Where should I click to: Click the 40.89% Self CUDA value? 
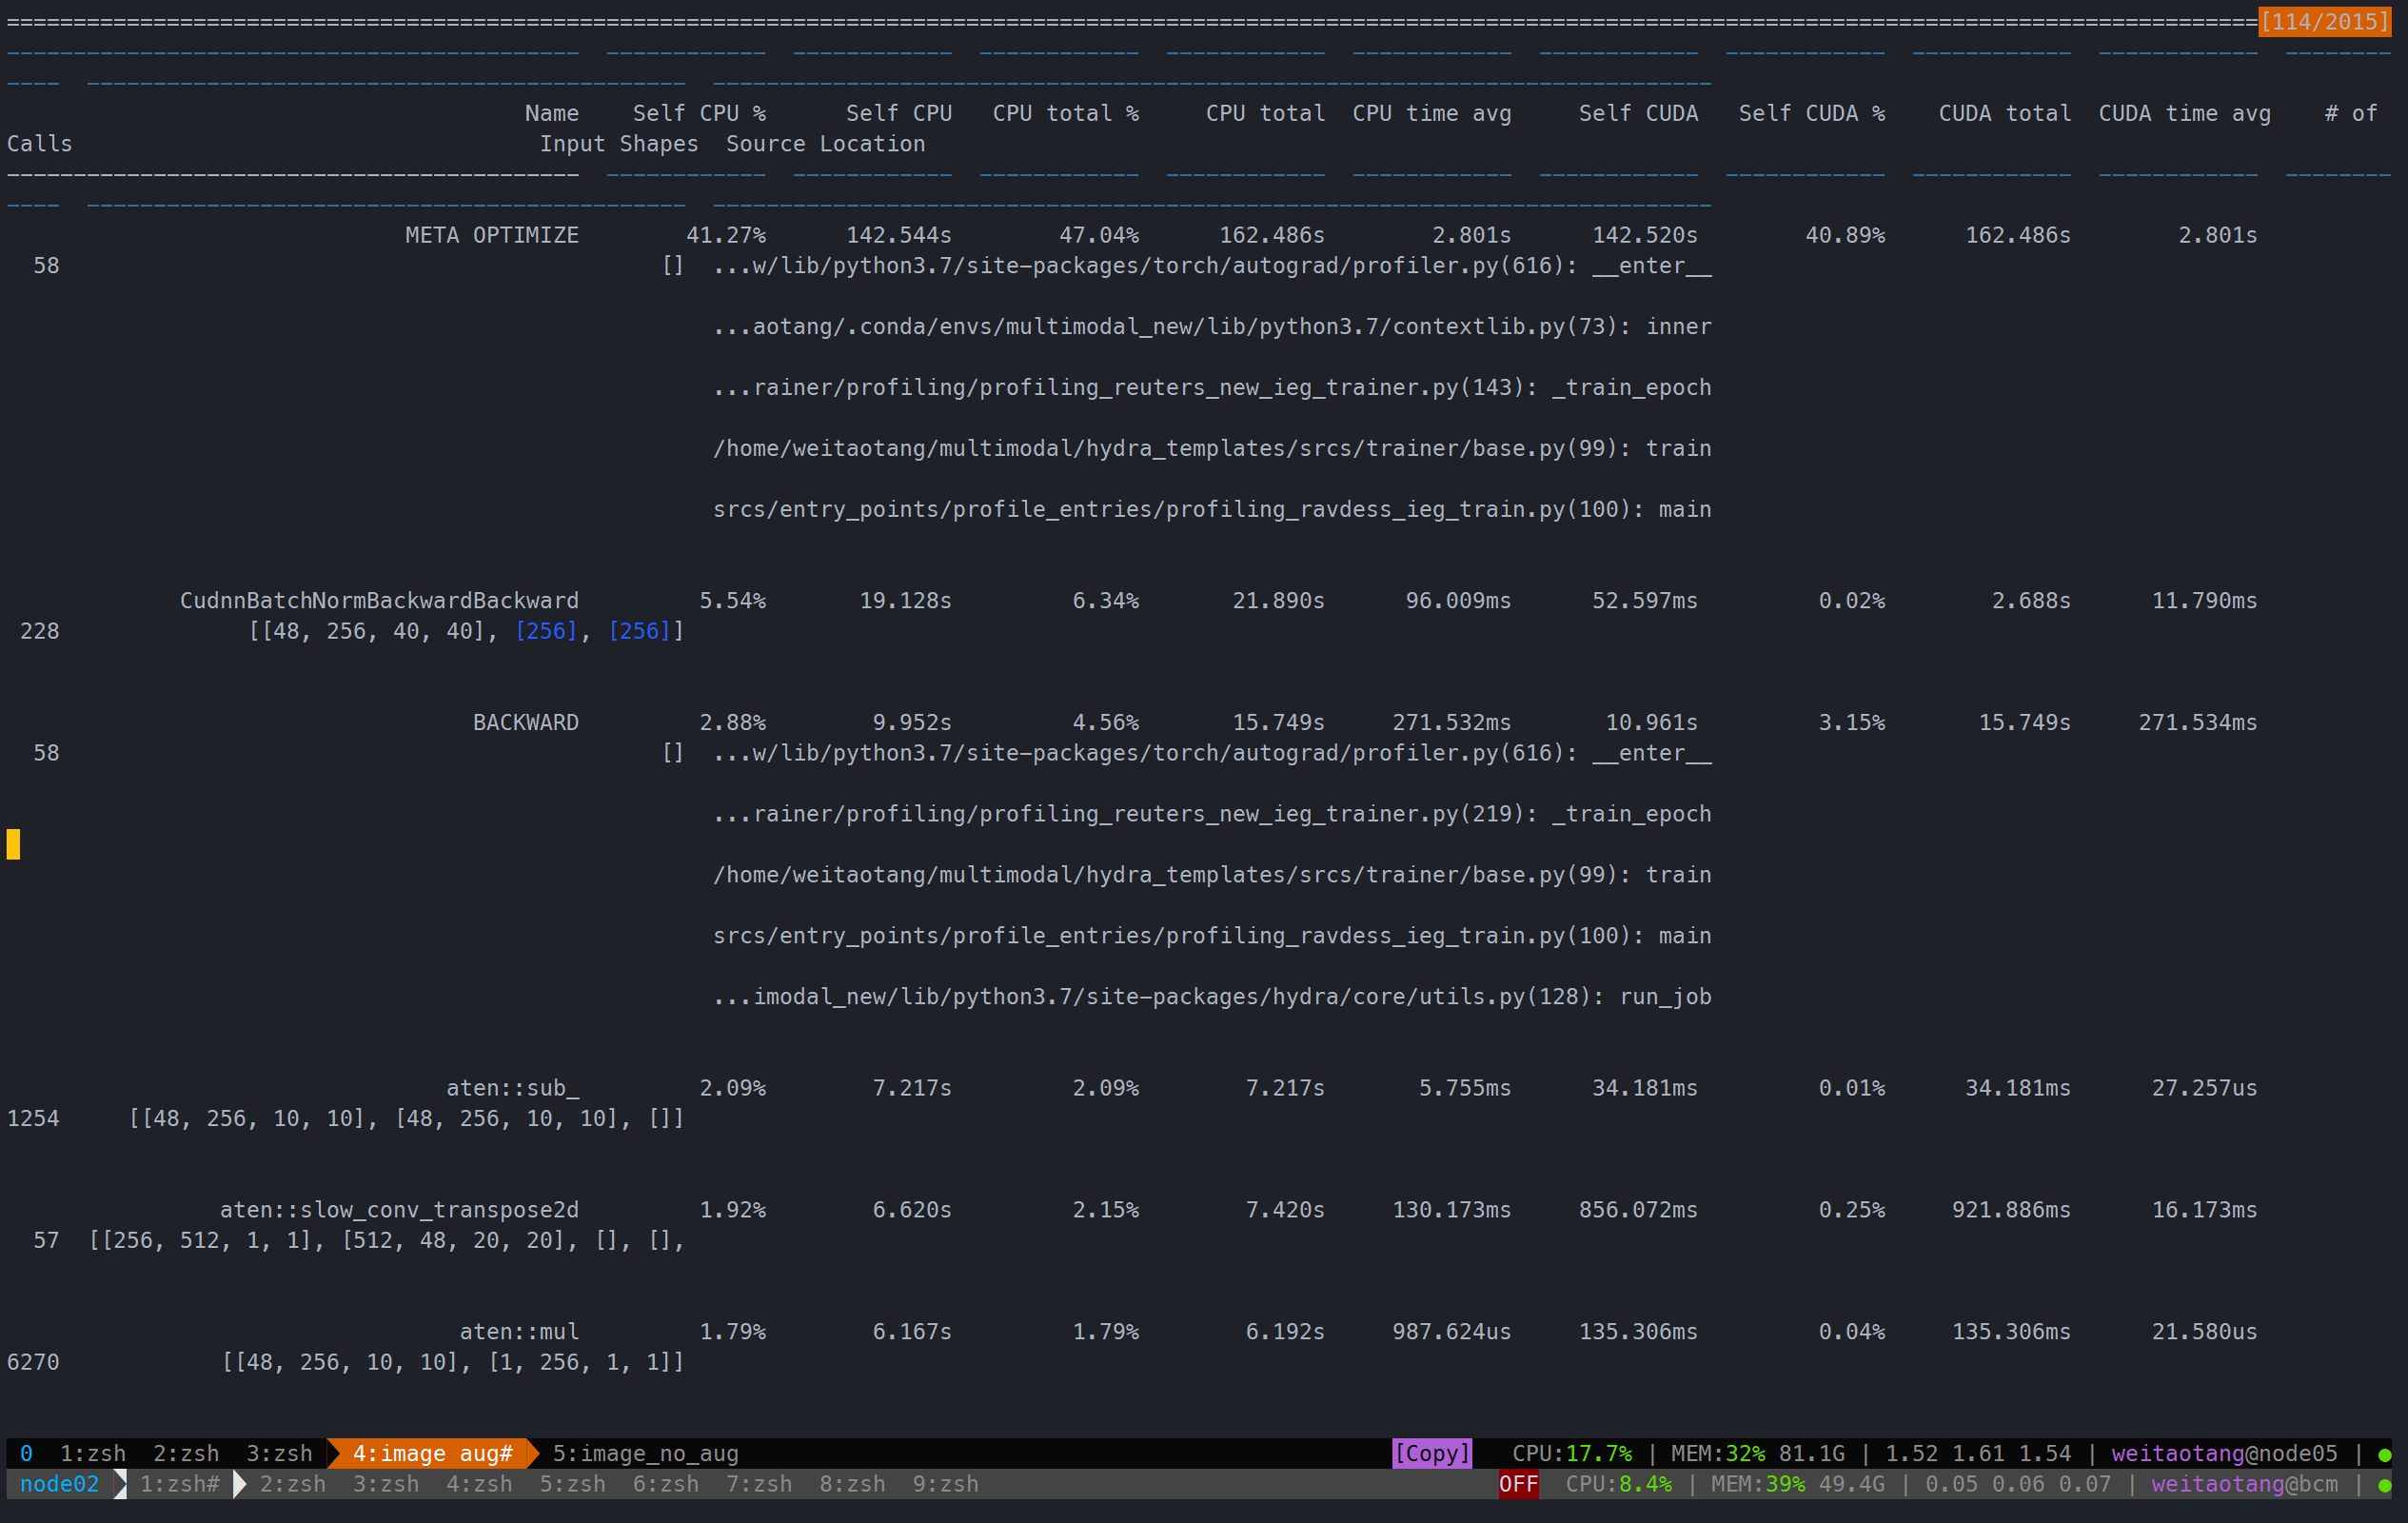(x=1845, y=235)
